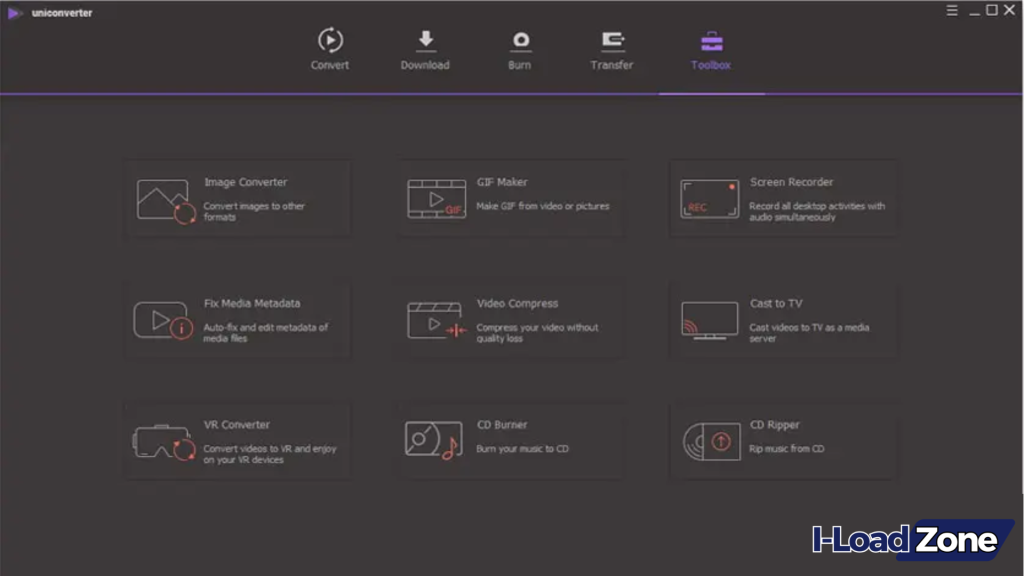
Task: Open the Burn disc icon
Action: click(x=520, y=41)
